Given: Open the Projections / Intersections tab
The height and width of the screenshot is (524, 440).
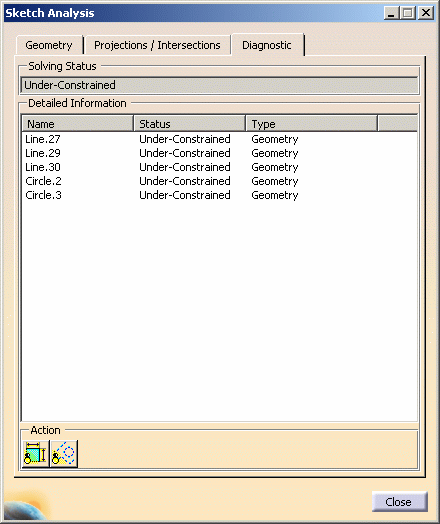Looking at the screenshot, I should 157,45.
